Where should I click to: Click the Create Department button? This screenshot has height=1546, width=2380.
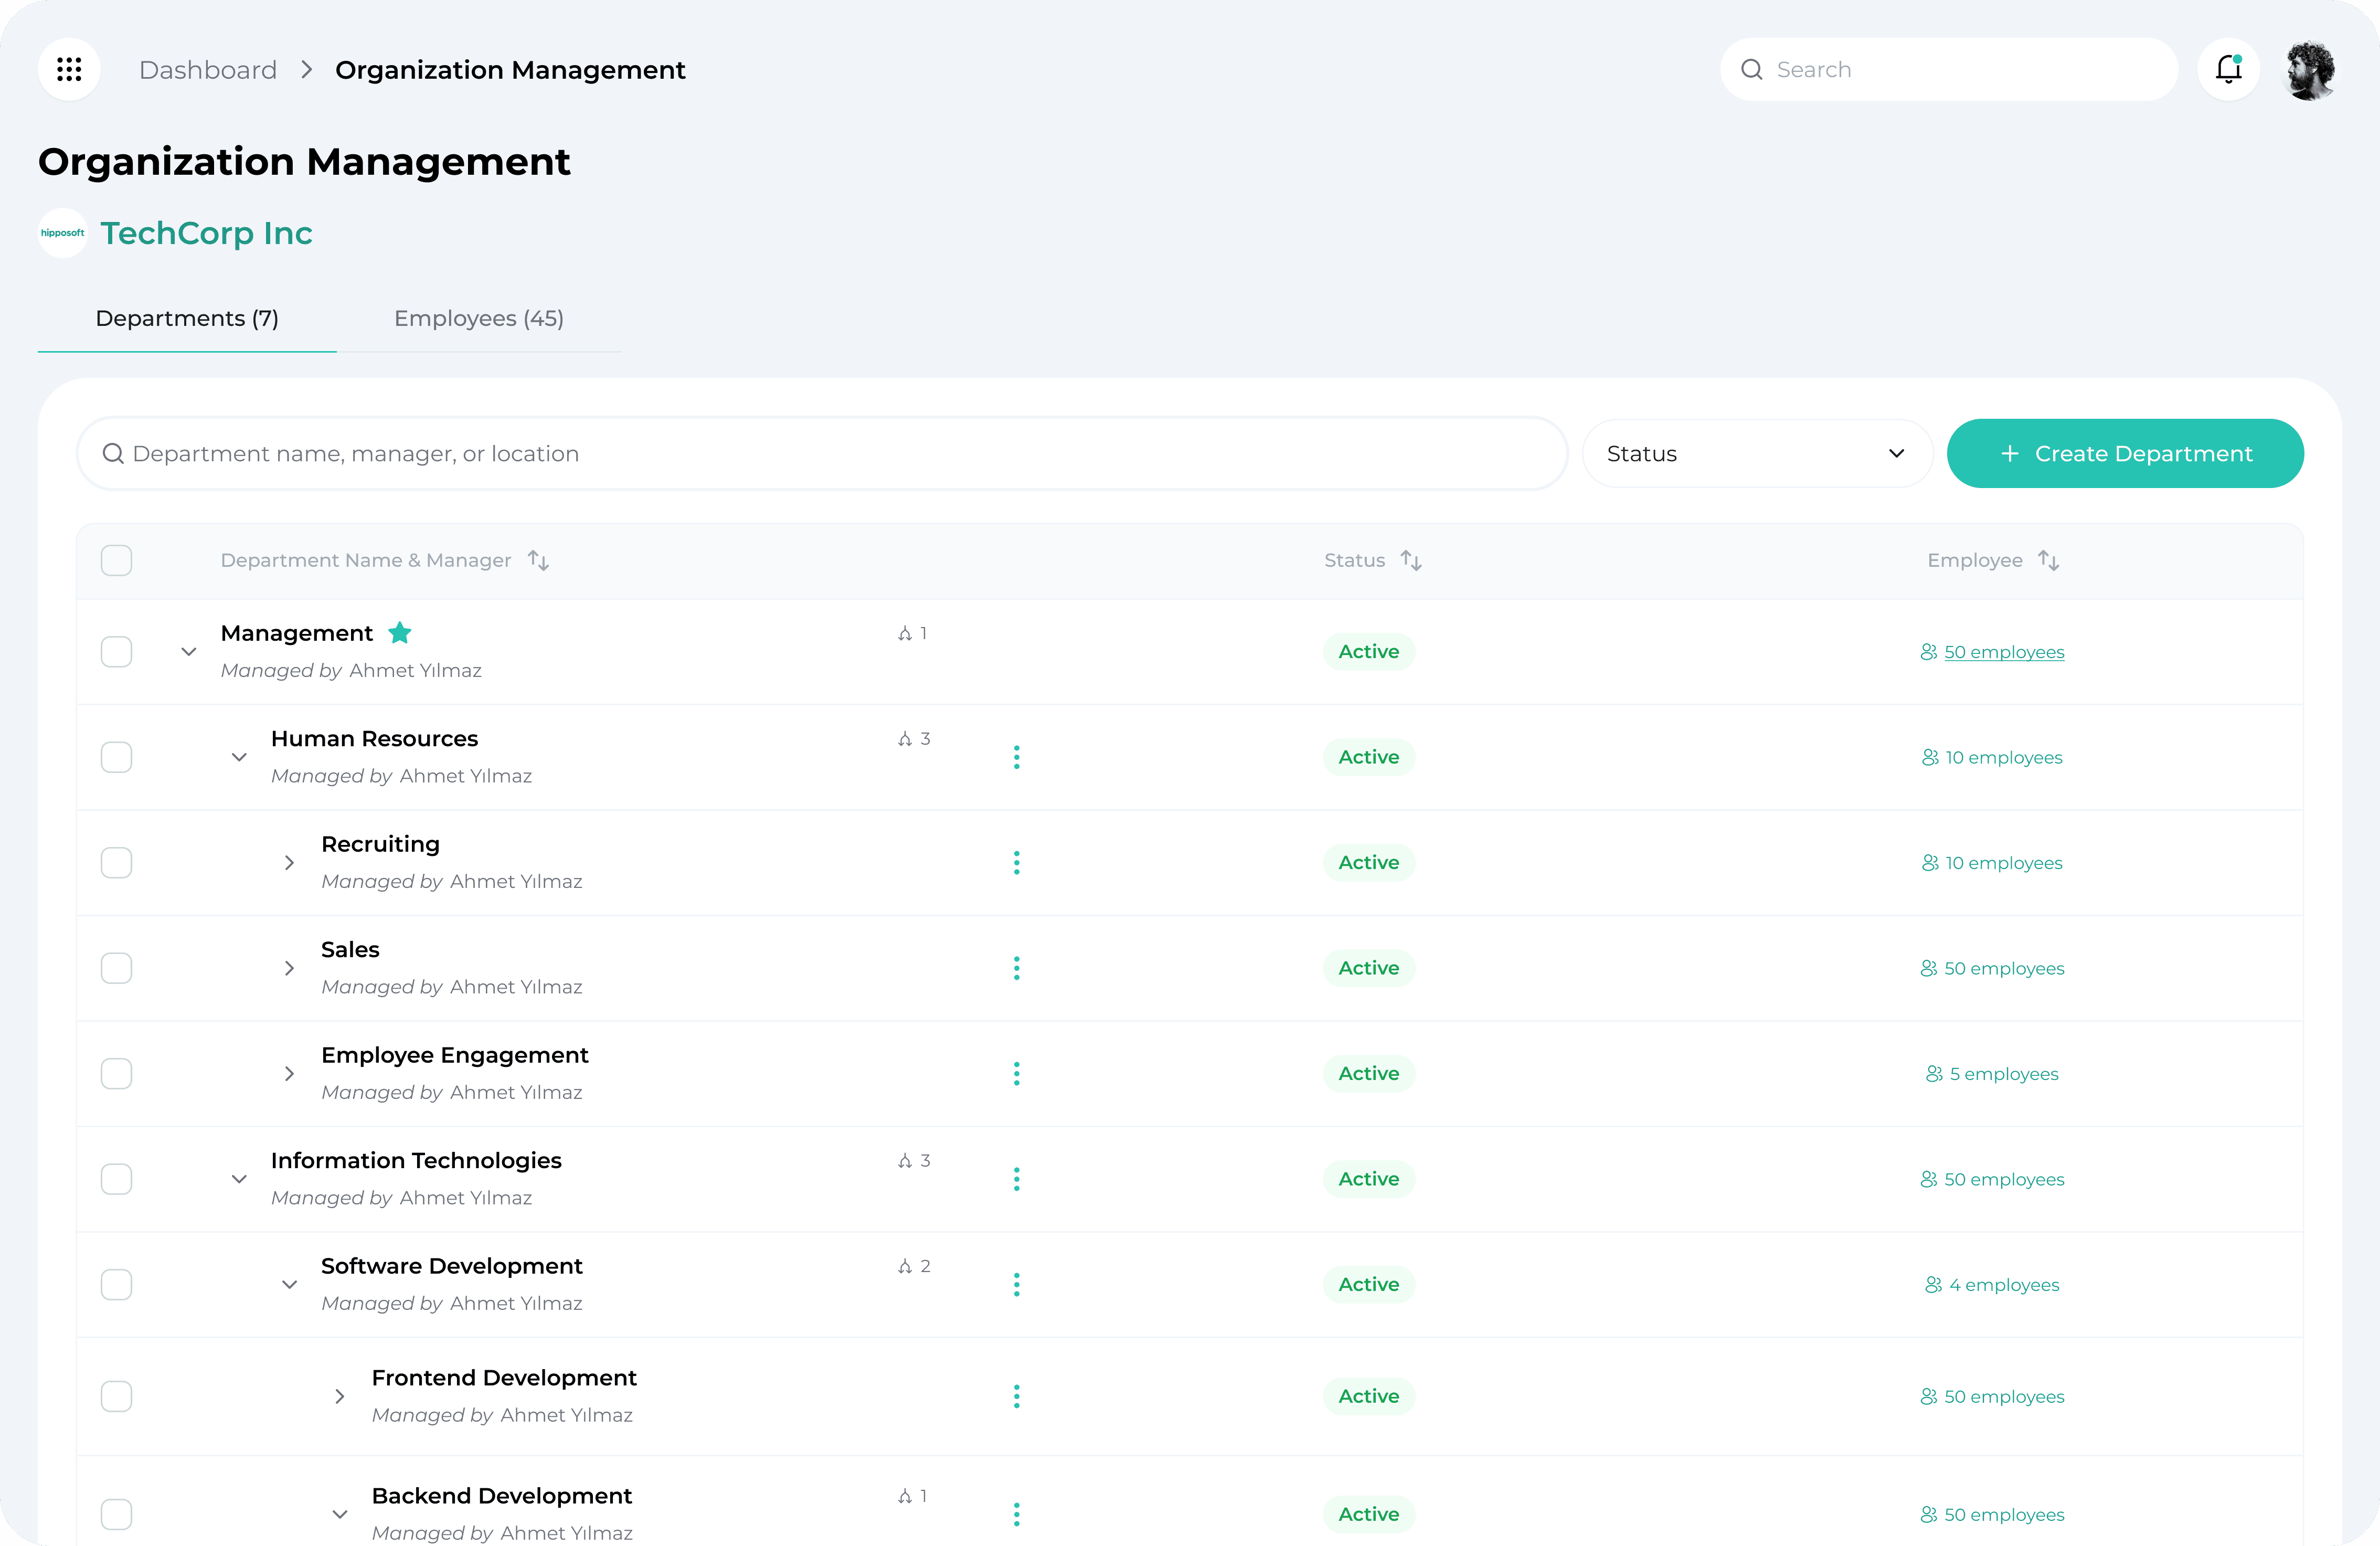[x=2125, y=454]
